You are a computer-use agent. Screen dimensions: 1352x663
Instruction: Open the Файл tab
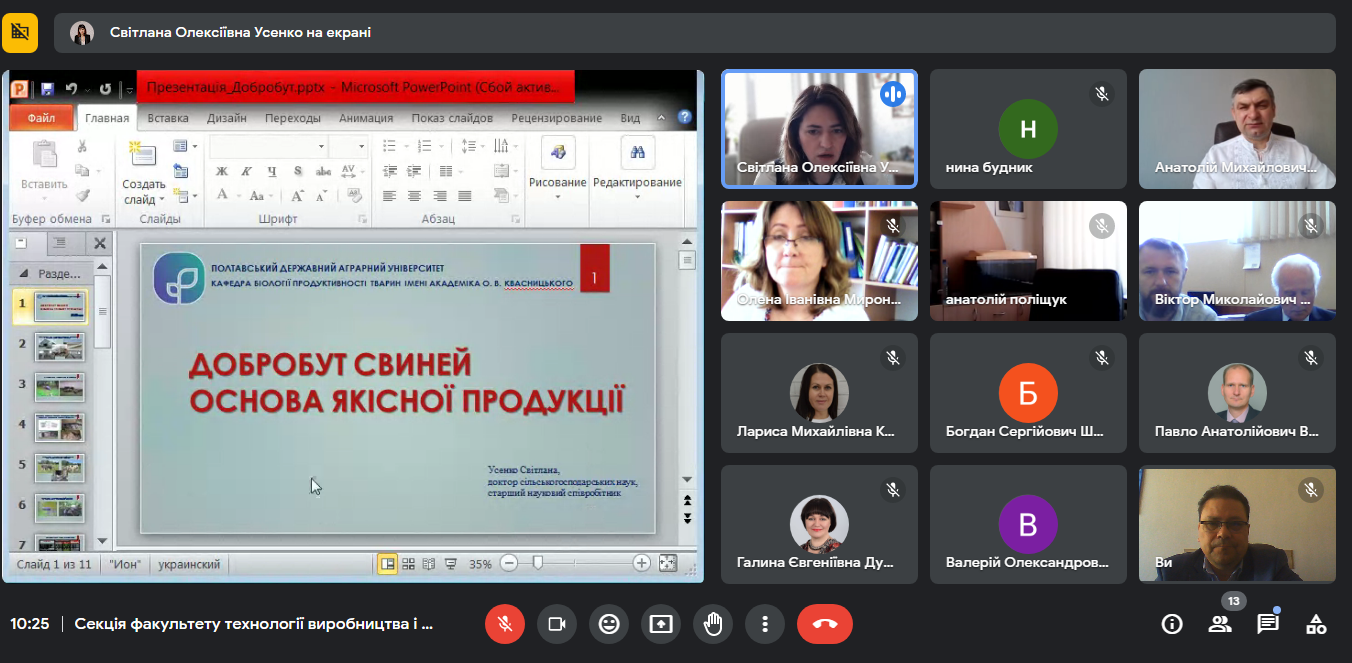point(42,118)
